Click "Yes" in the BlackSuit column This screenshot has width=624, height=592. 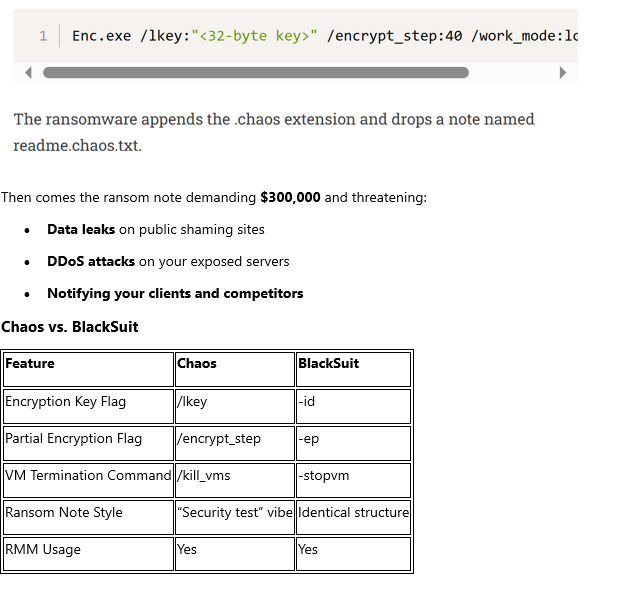pos(353,554)
